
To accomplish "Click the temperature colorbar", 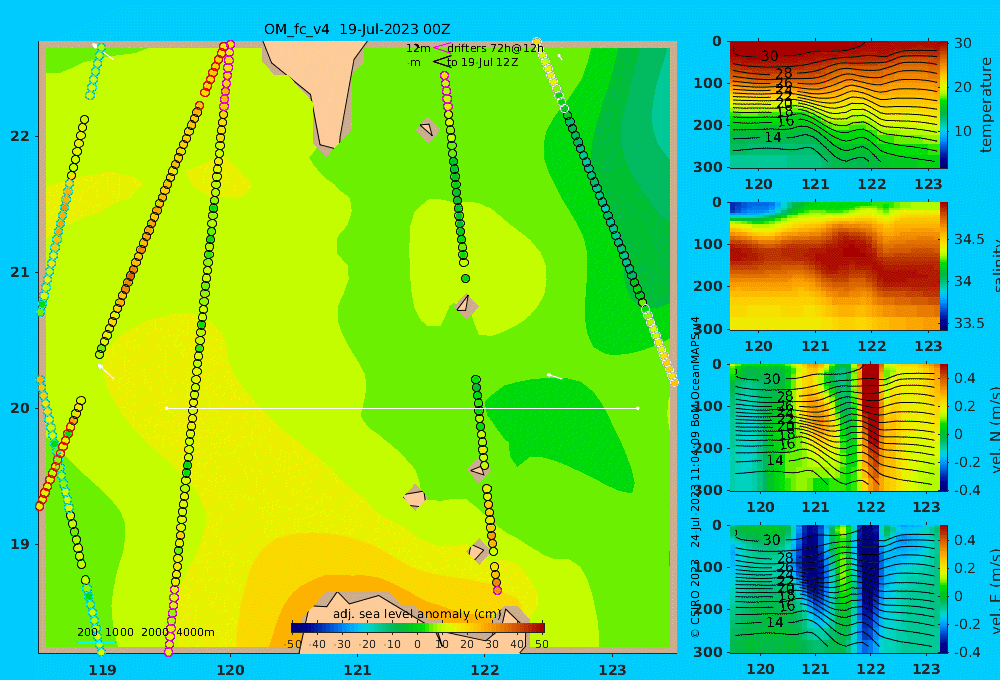I will 944,105.
